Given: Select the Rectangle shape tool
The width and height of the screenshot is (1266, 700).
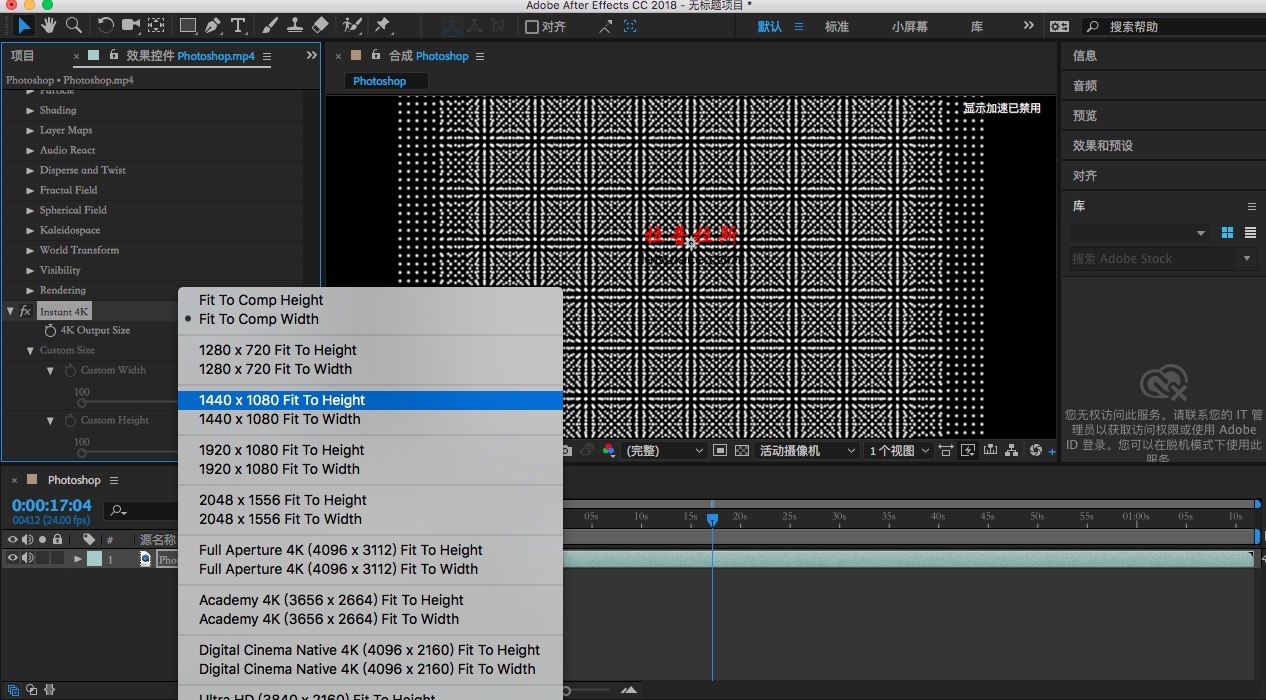Looking at the screenshot, I should point(188,25).
